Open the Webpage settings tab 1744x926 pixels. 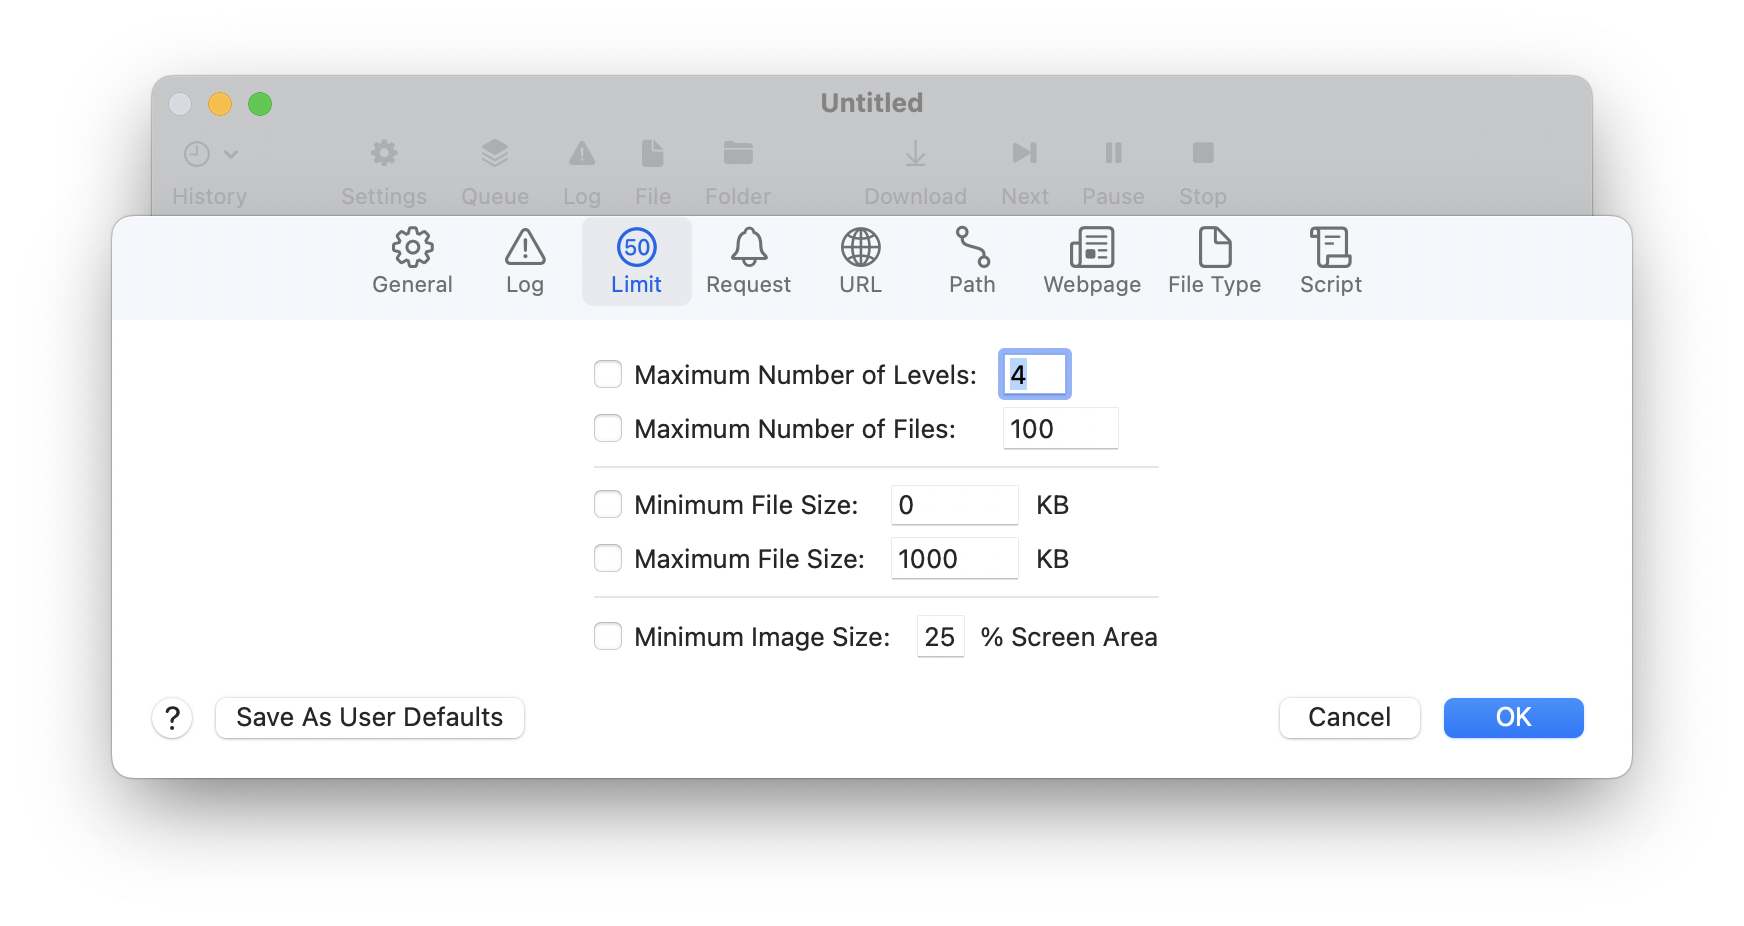click(1092, 261)
